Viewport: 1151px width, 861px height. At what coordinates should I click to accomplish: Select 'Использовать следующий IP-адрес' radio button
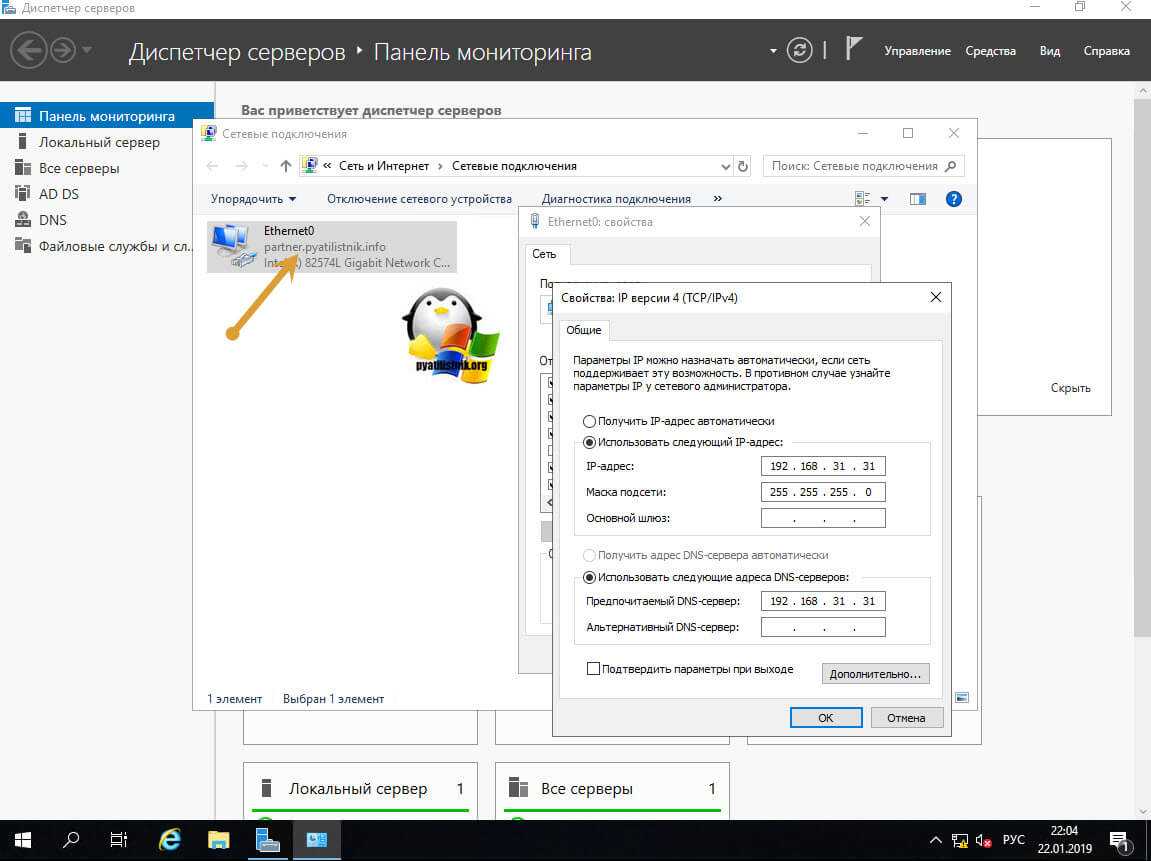click(590, 442)
